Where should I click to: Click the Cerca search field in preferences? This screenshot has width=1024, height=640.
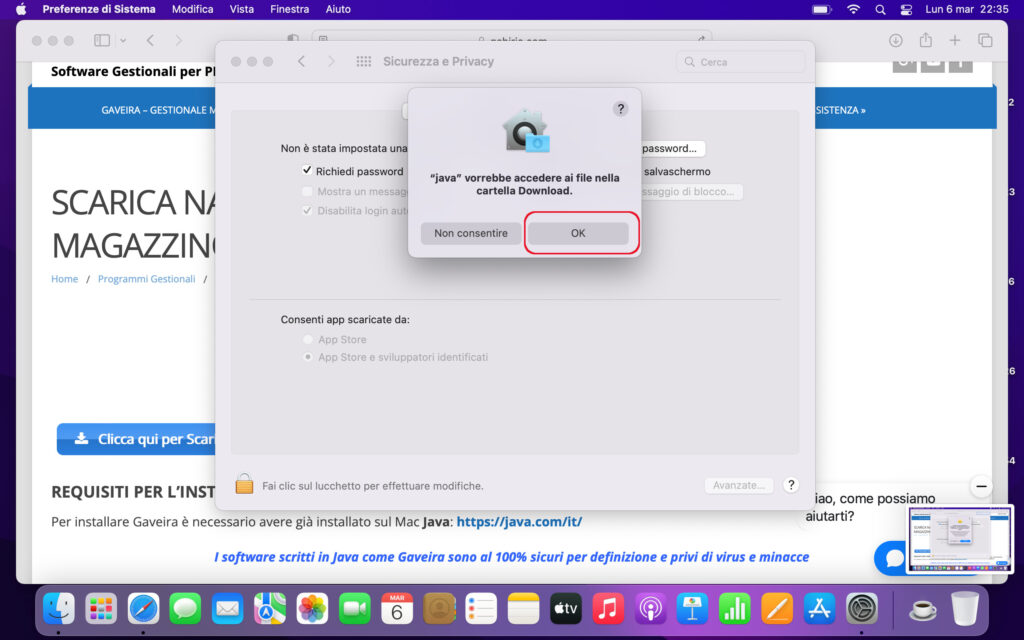[741, 62]
